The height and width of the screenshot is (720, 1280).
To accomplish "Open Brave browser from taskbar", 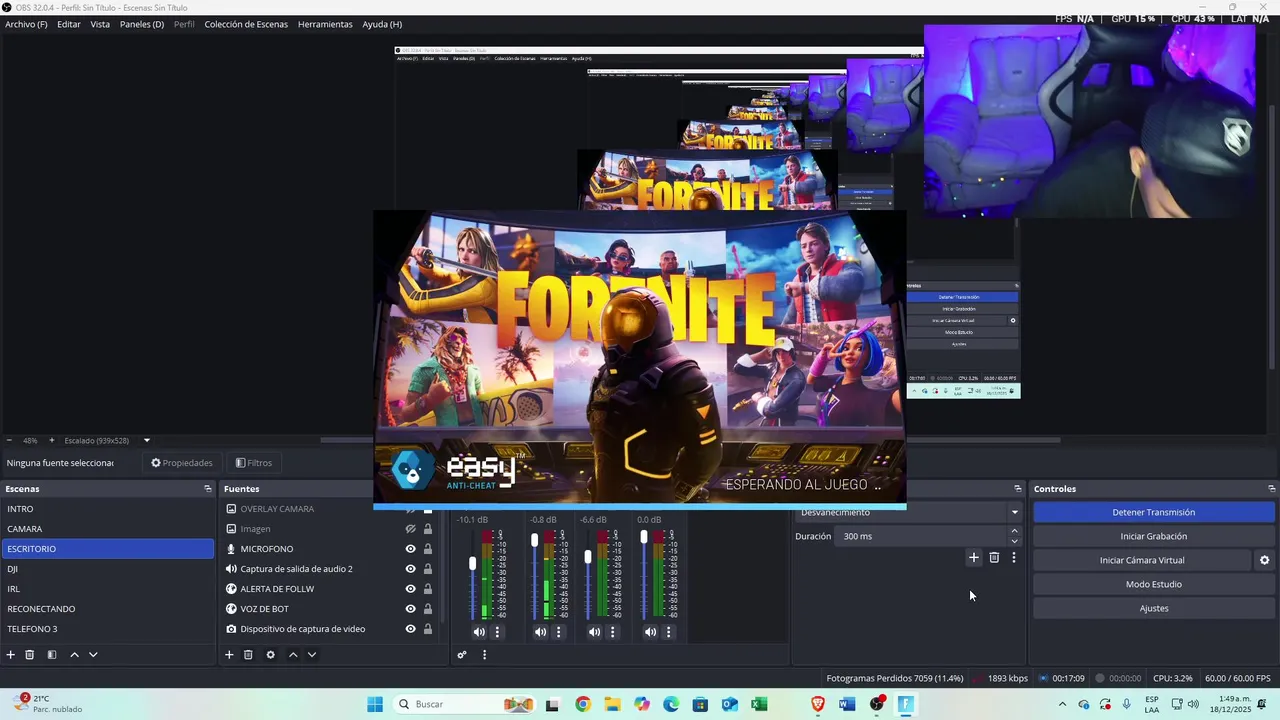I will (x=818, y=704).
